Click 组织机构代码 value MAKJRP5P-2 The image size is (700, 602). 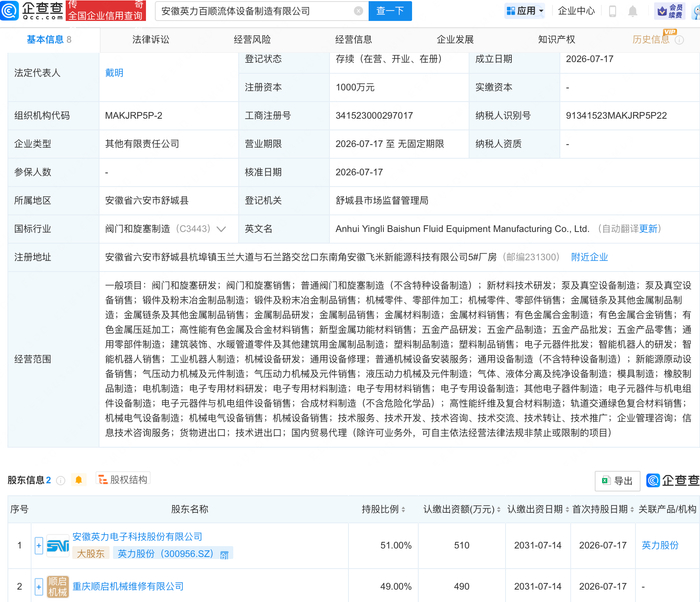pos(133,116)
